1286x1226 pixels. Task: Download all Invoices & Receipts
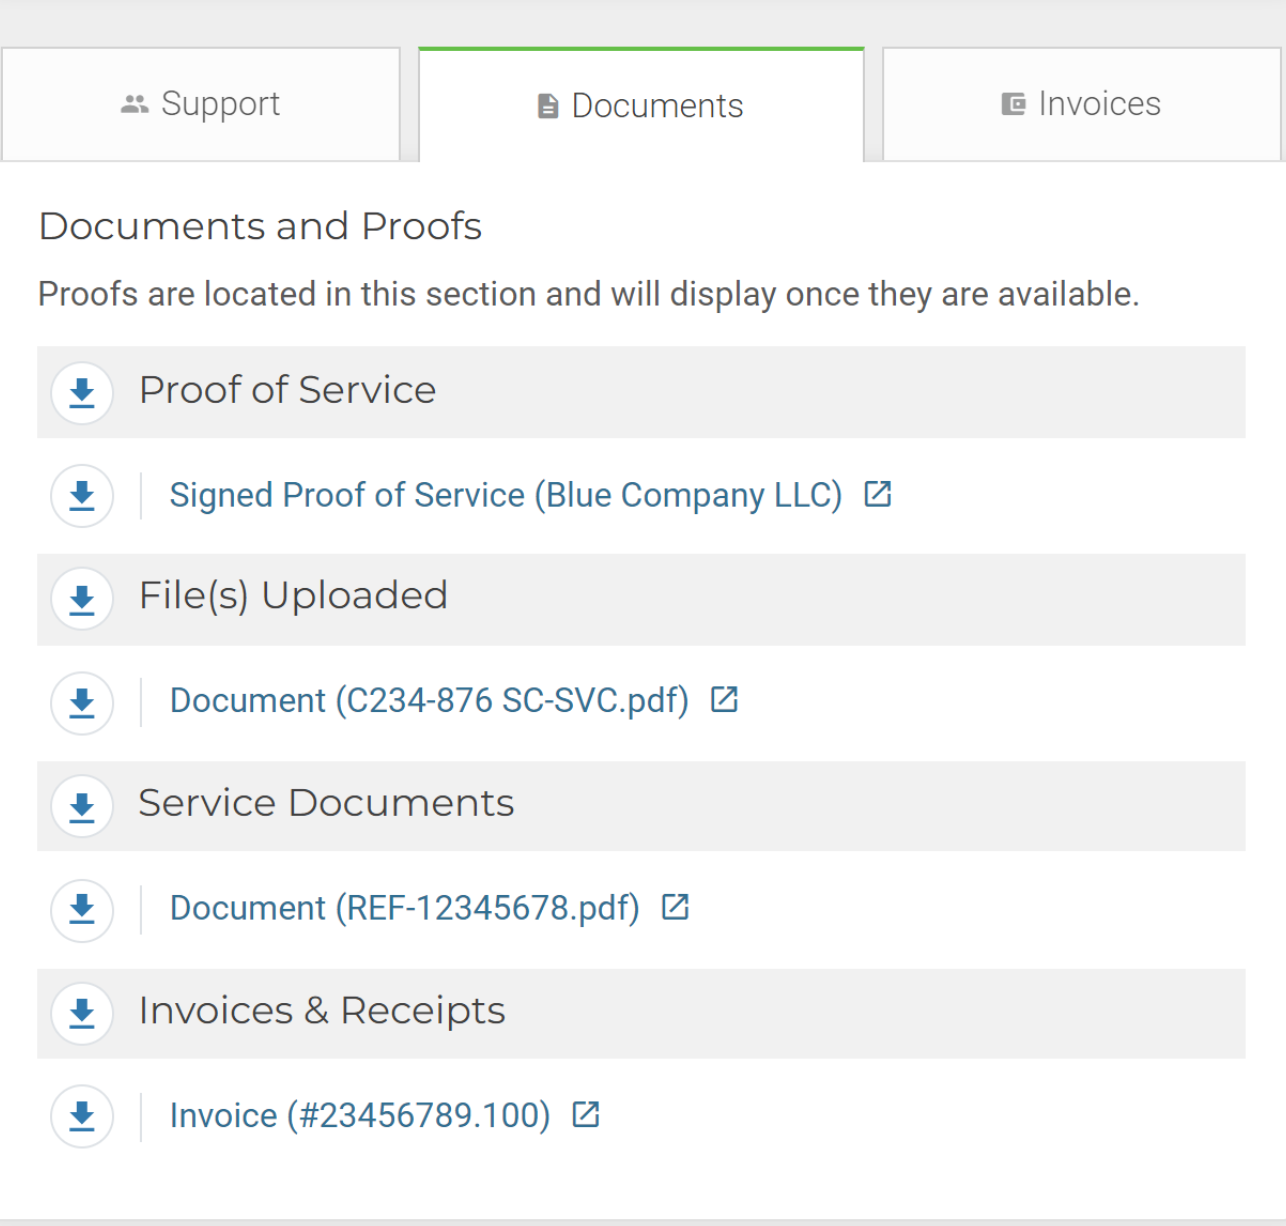click(81, 1014)
